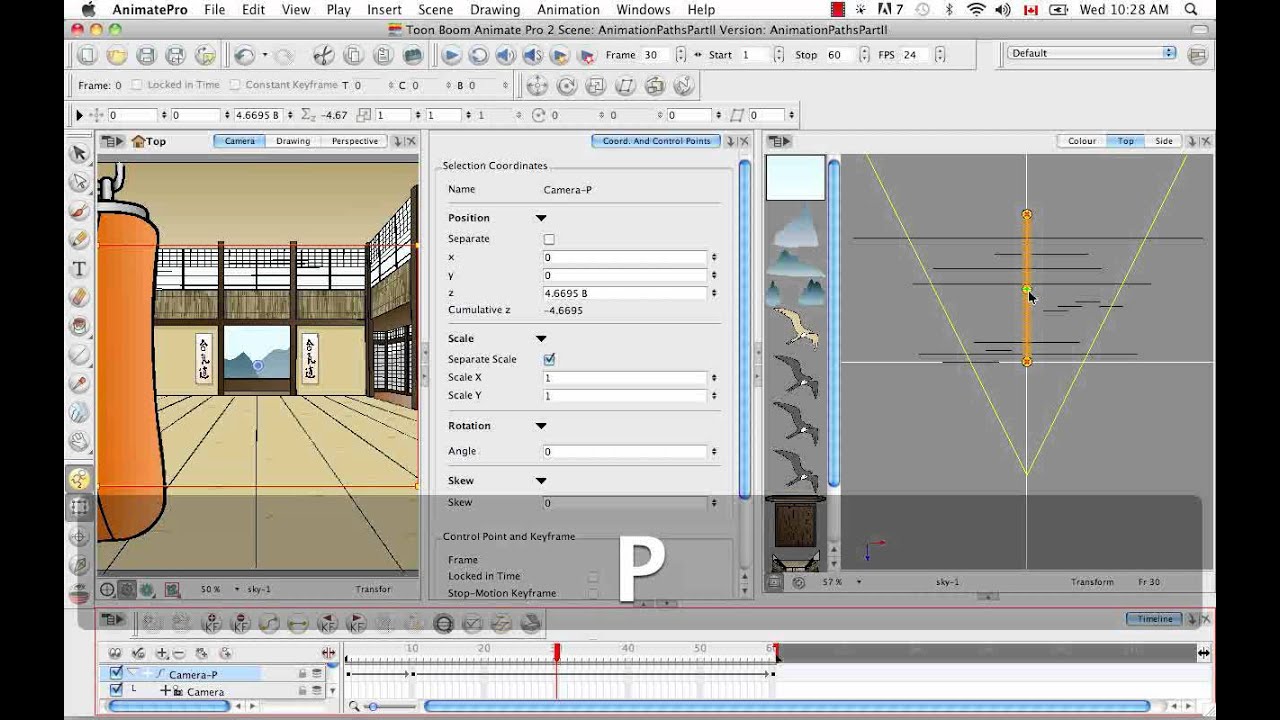Click the New scene icon

coord(88,55)
